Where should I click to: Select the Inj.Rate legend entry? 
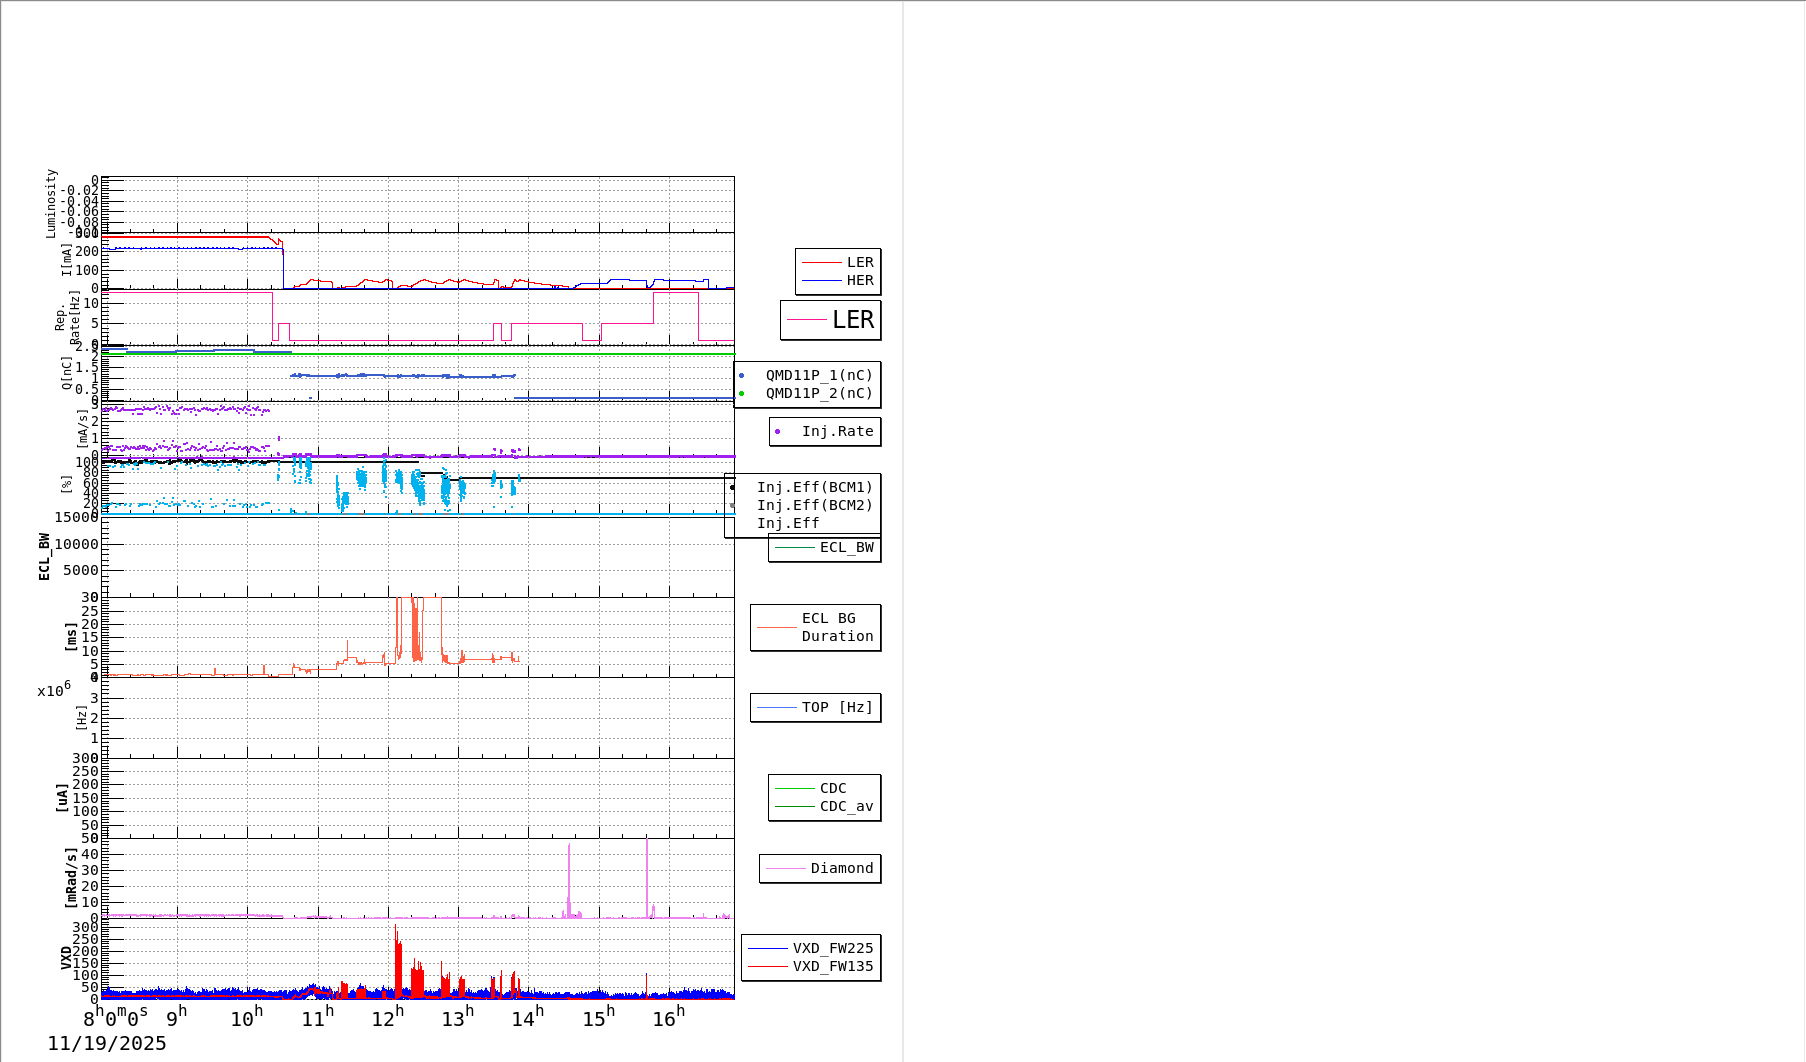click(836, 432)
